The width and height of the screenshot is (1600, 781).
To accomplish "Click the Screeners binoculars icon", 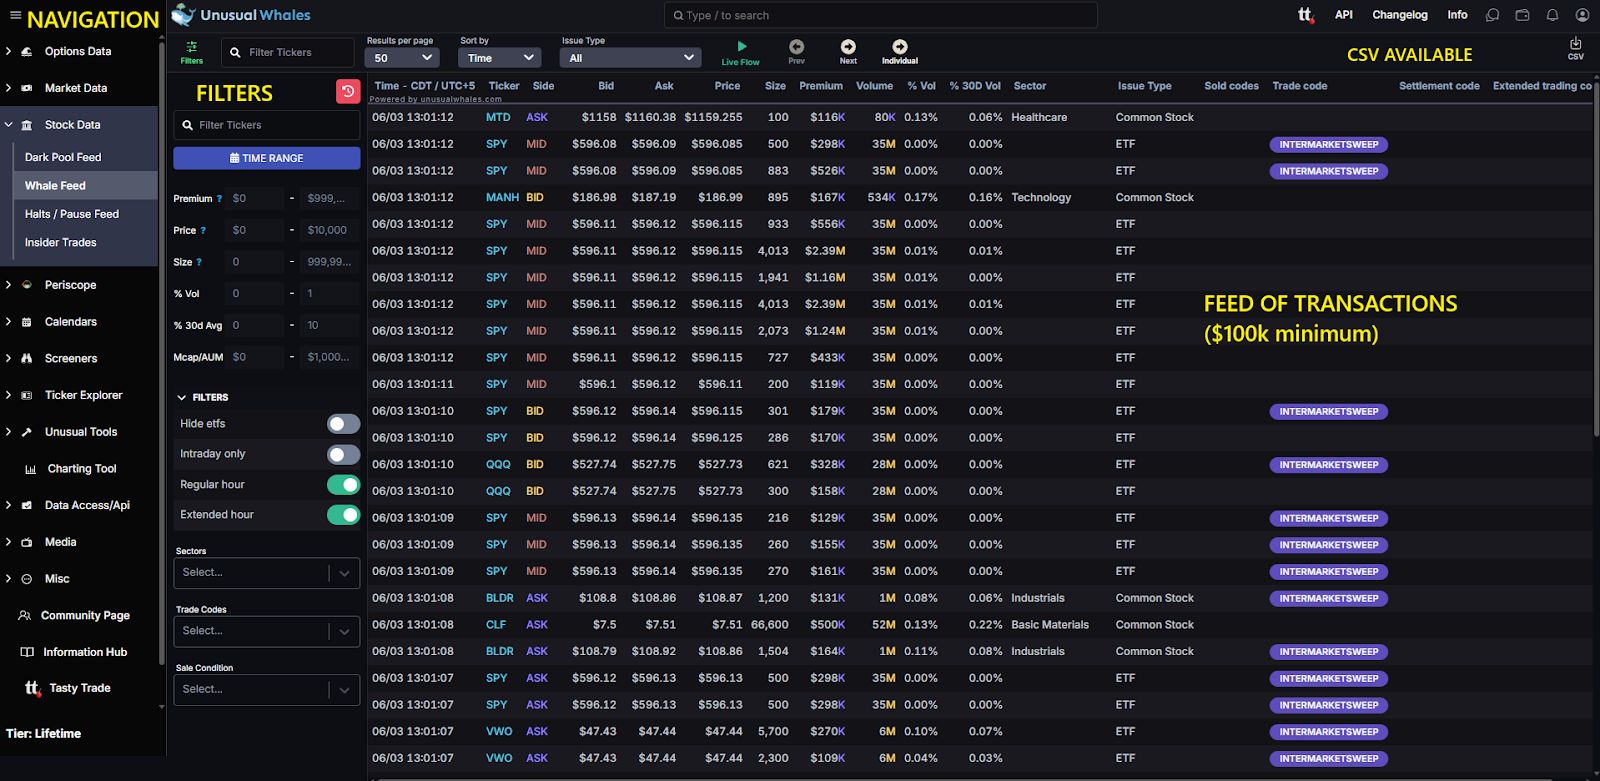I will (x=27, y=358).
